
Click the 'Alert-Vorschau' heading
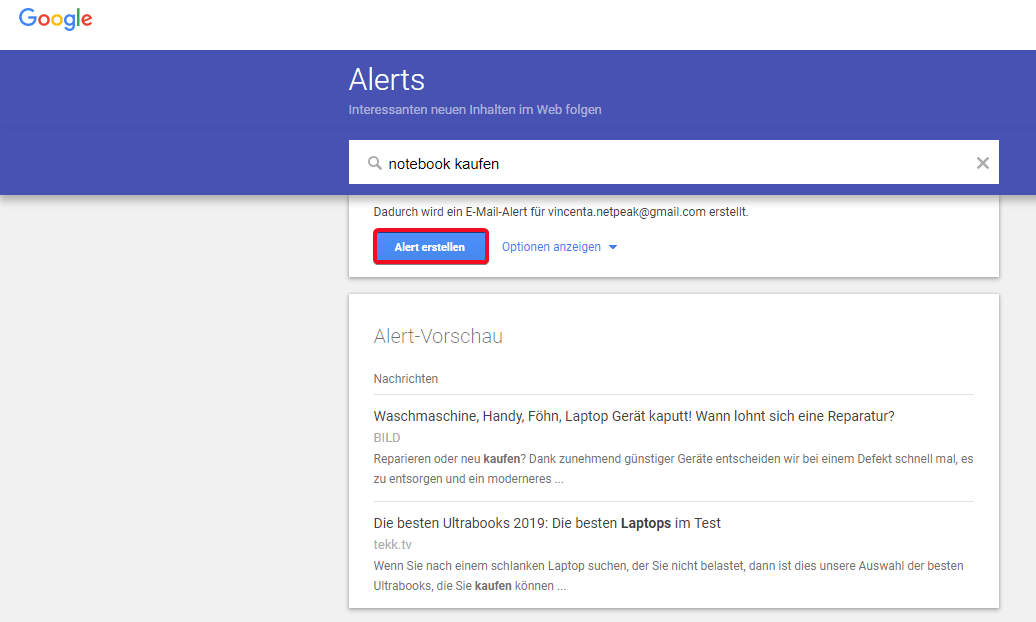[x=438, y=336]
